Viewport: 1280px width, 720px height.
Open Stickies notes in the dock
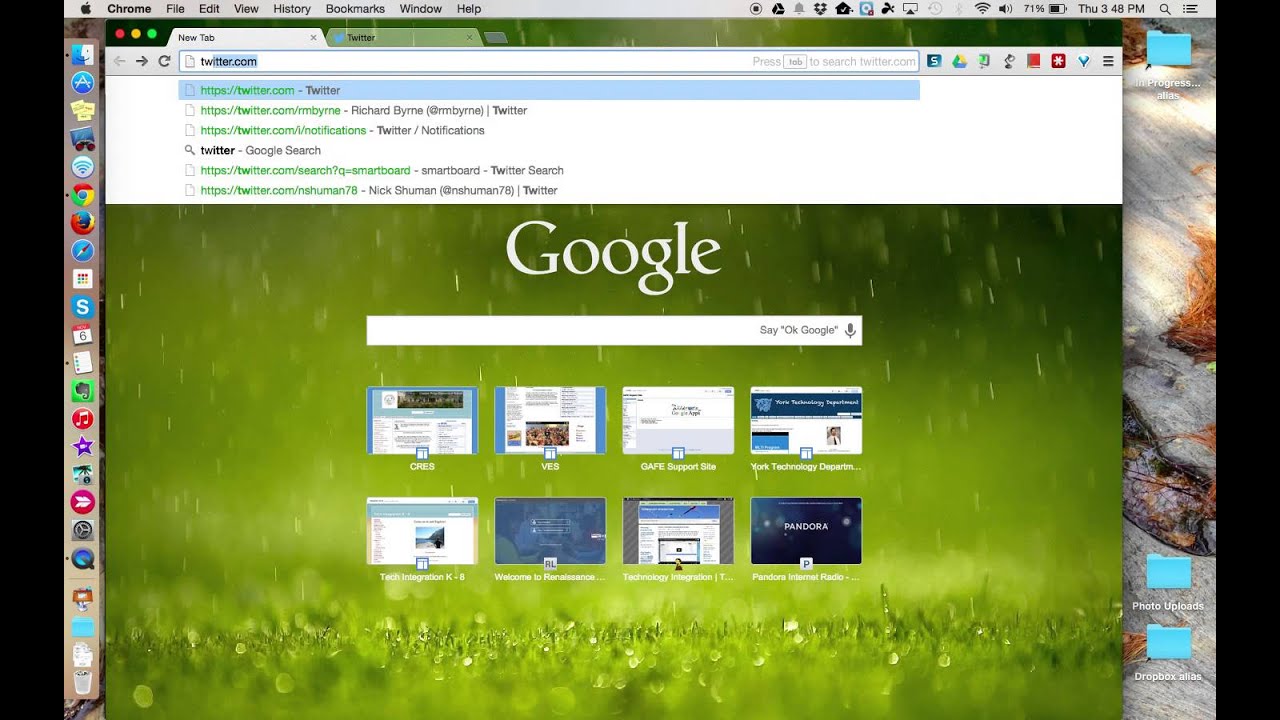coord(83,111)
